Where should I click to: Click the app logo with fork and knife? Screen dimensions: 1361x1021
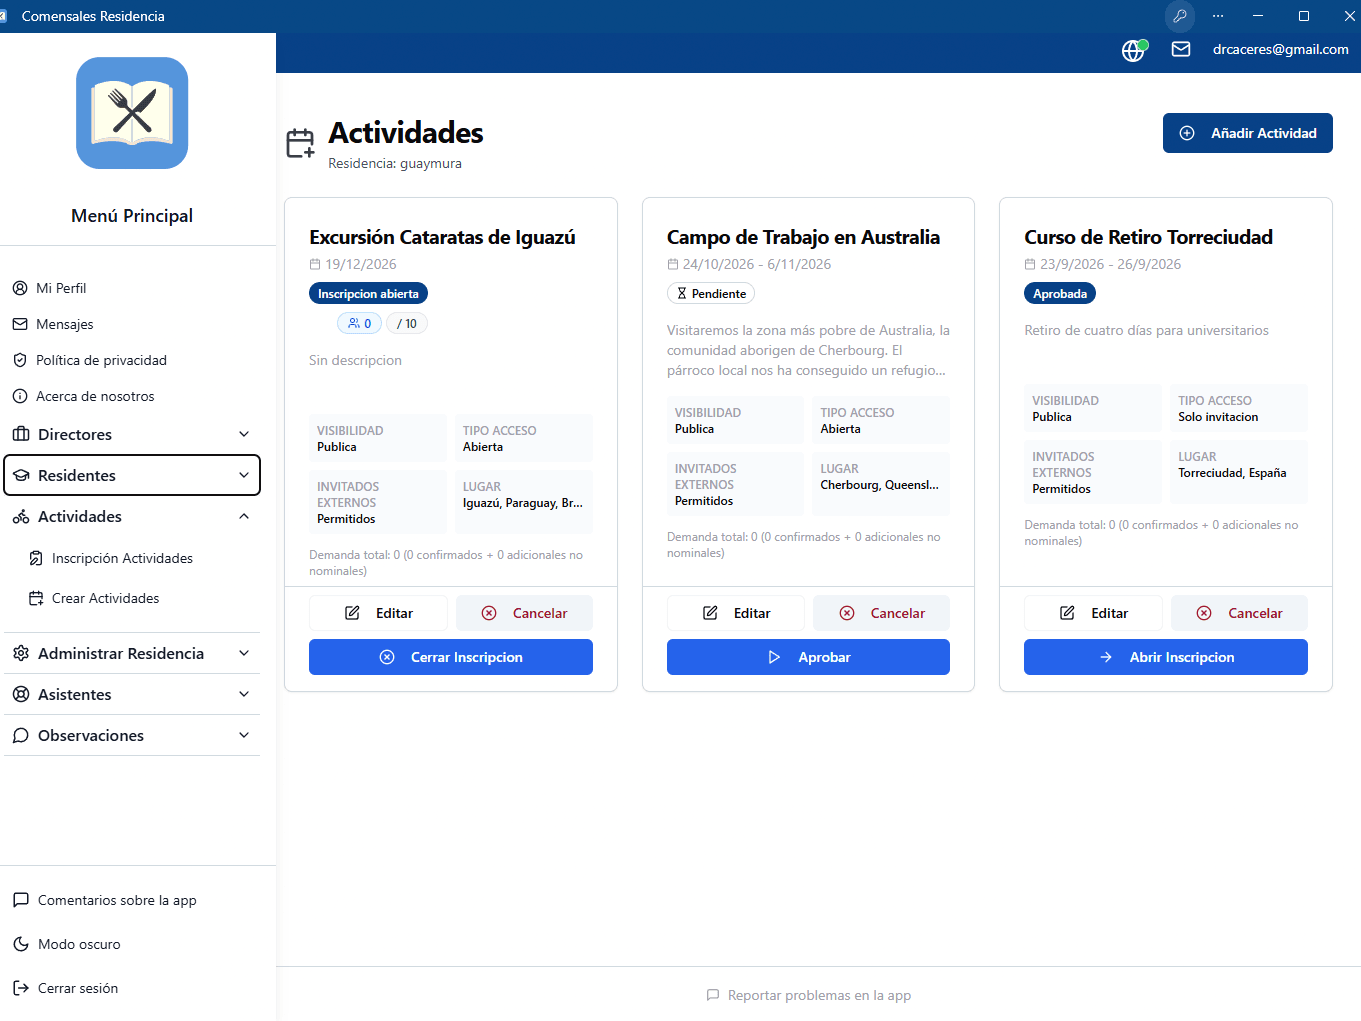[x=132, y=113]
